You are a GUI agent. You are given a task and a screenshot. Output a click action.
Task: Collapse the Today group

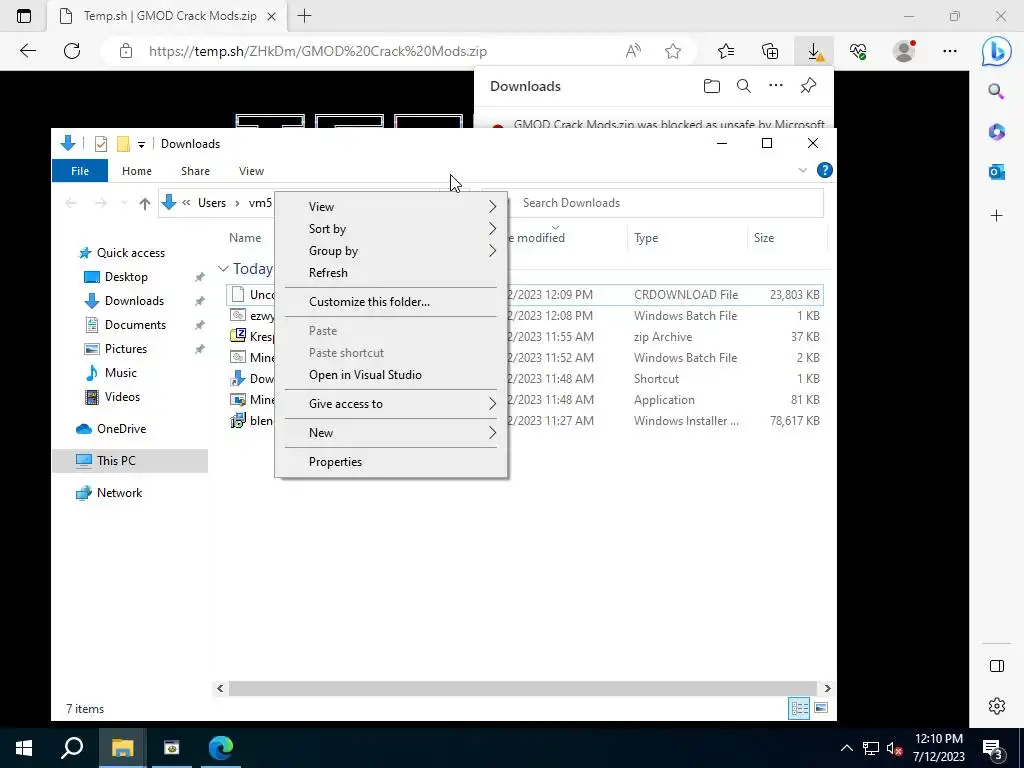click(223, 268)
